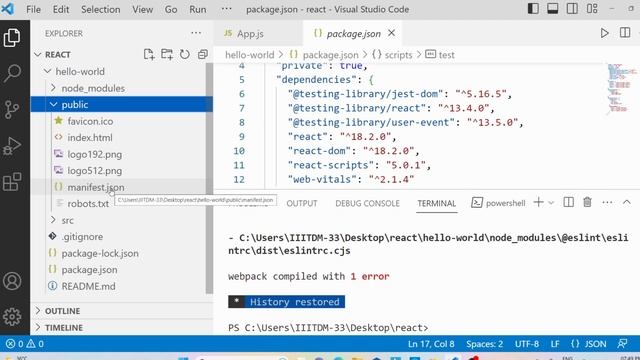Refresh the Explorer file tree
This screenshot has height=360, width=640.
[x=184, y=54]
